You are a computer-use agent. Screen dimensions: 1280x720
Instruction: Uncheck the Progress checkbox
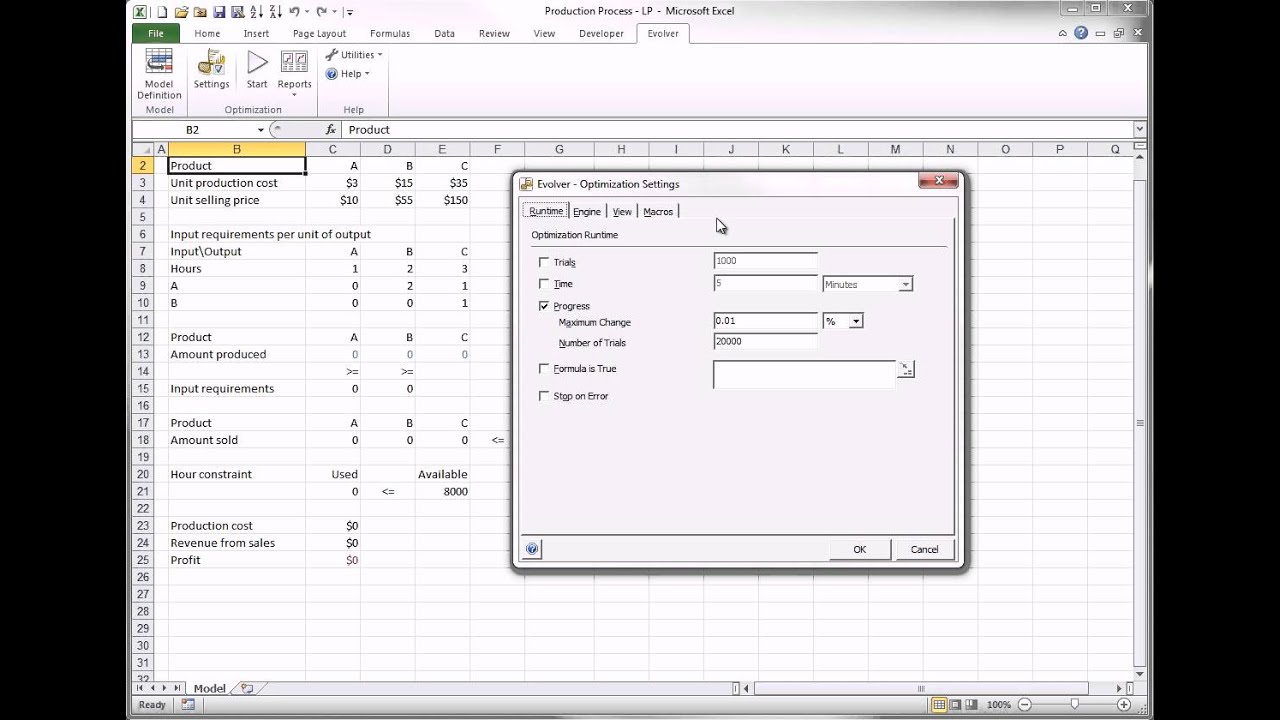pos(544,306)
